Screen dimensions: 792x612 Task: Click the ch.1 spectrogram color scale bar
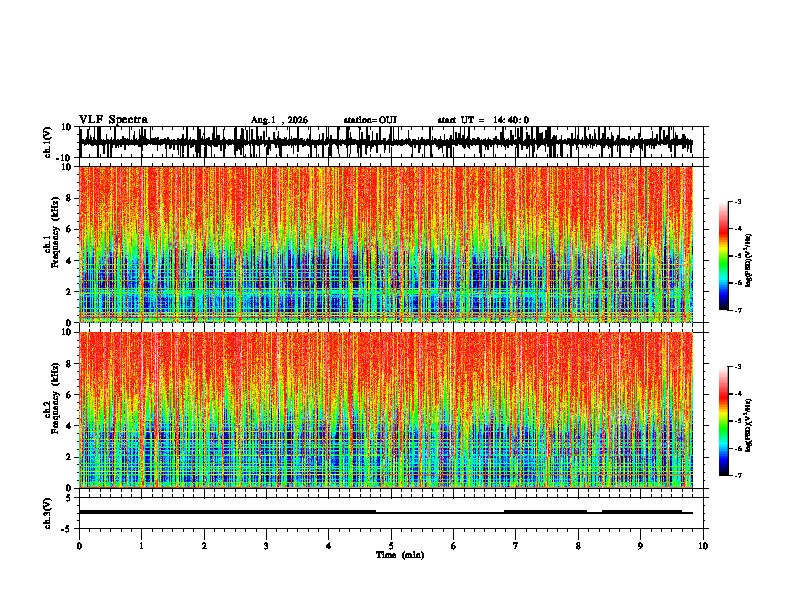(x=724, y=256)
